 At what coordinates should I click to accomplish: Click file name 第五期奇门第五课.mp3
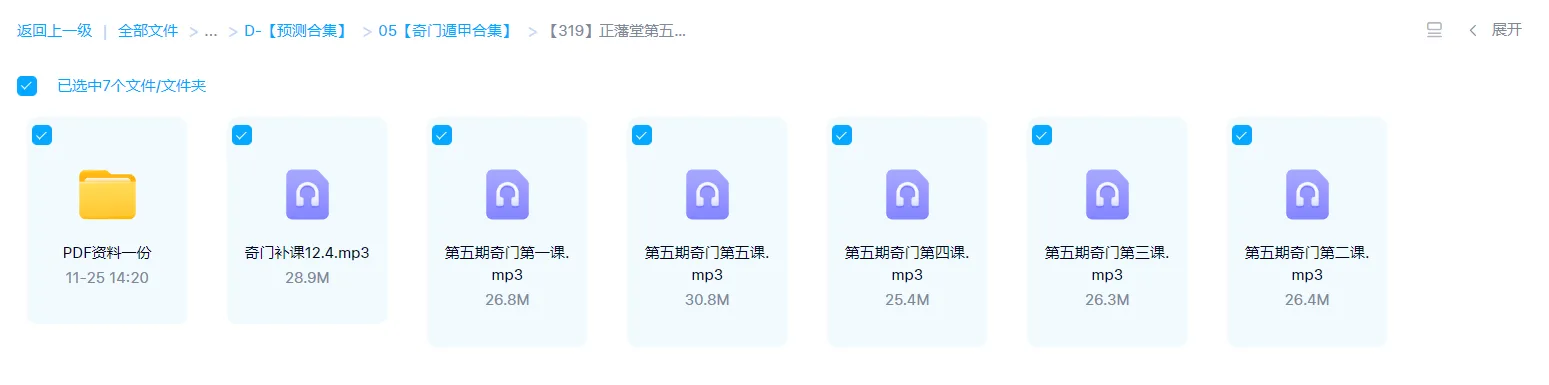click(707, 264)
